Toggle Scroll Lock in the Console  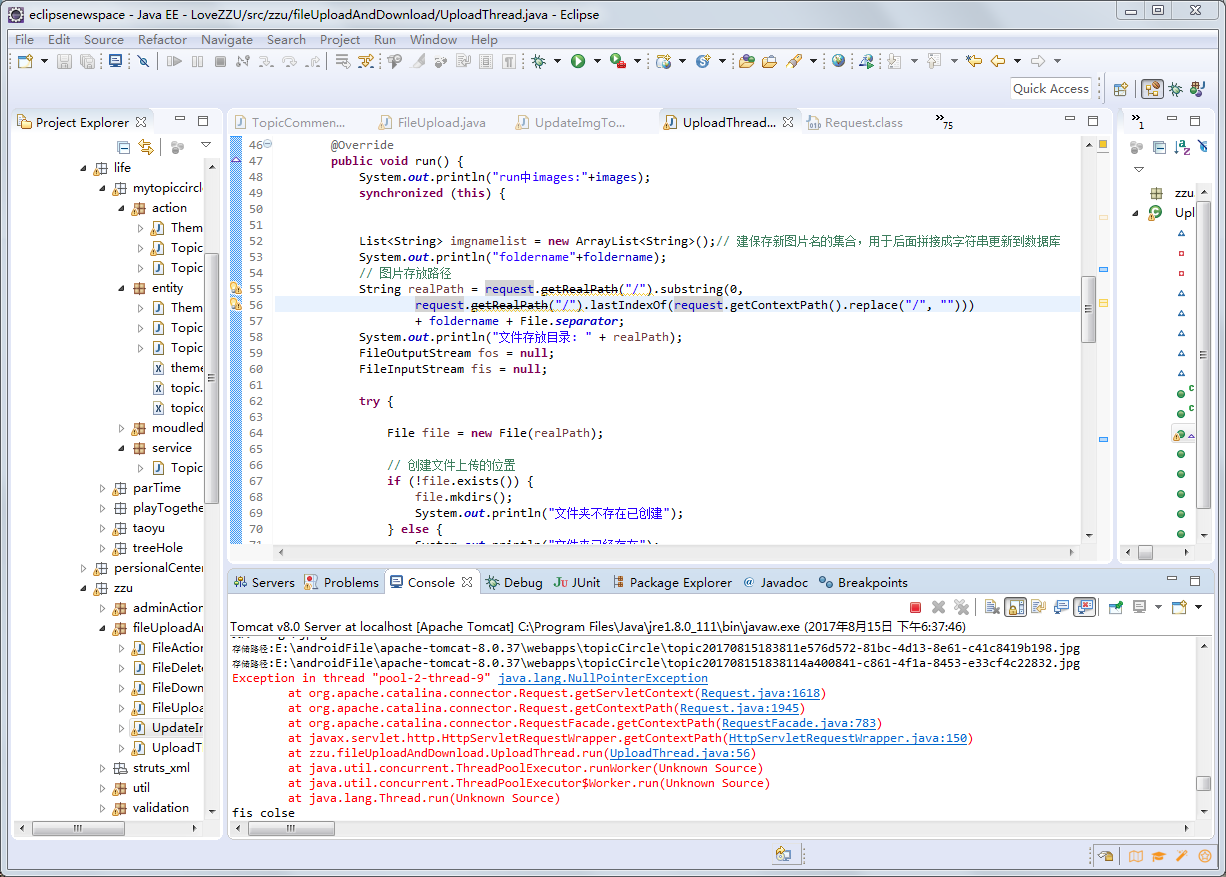[x=1015, y=607]
